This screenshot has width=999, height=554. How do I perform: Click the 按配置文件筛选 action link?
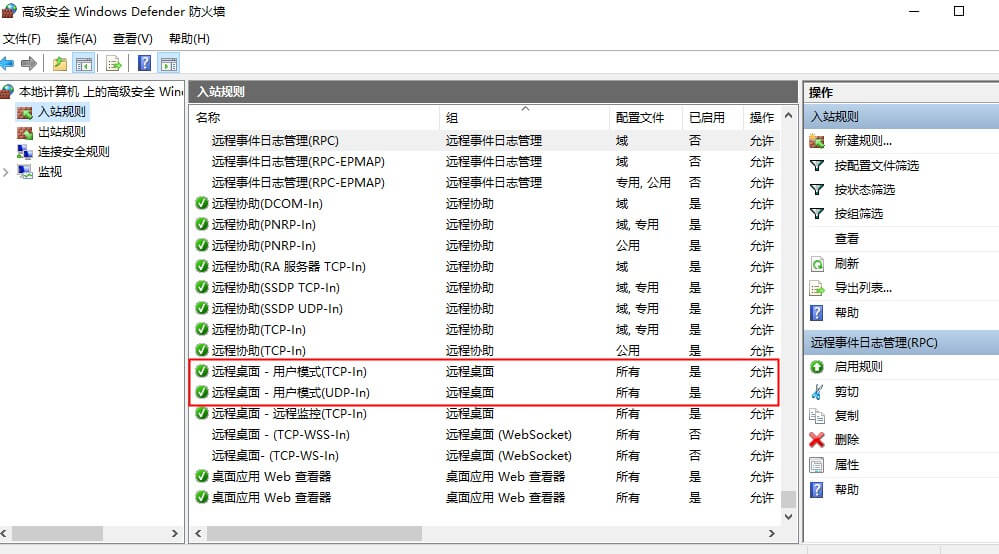tap(877, 166)
